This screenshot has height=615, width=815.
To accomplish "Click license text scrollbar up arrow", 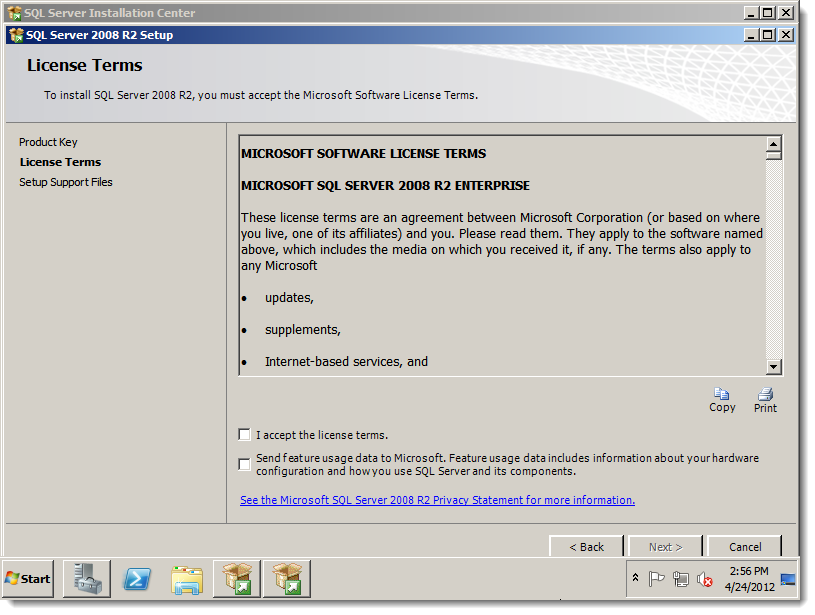I will tap(773, 144).
